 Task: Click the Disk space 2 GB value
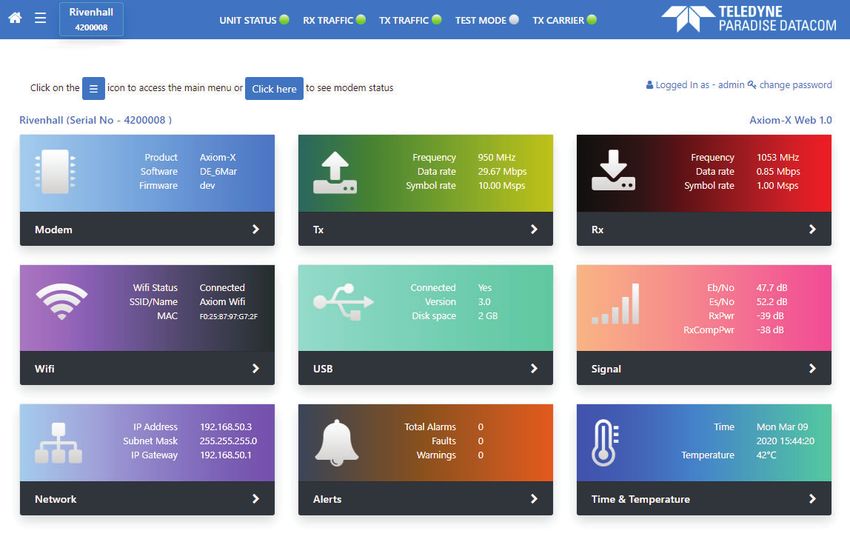487,316
